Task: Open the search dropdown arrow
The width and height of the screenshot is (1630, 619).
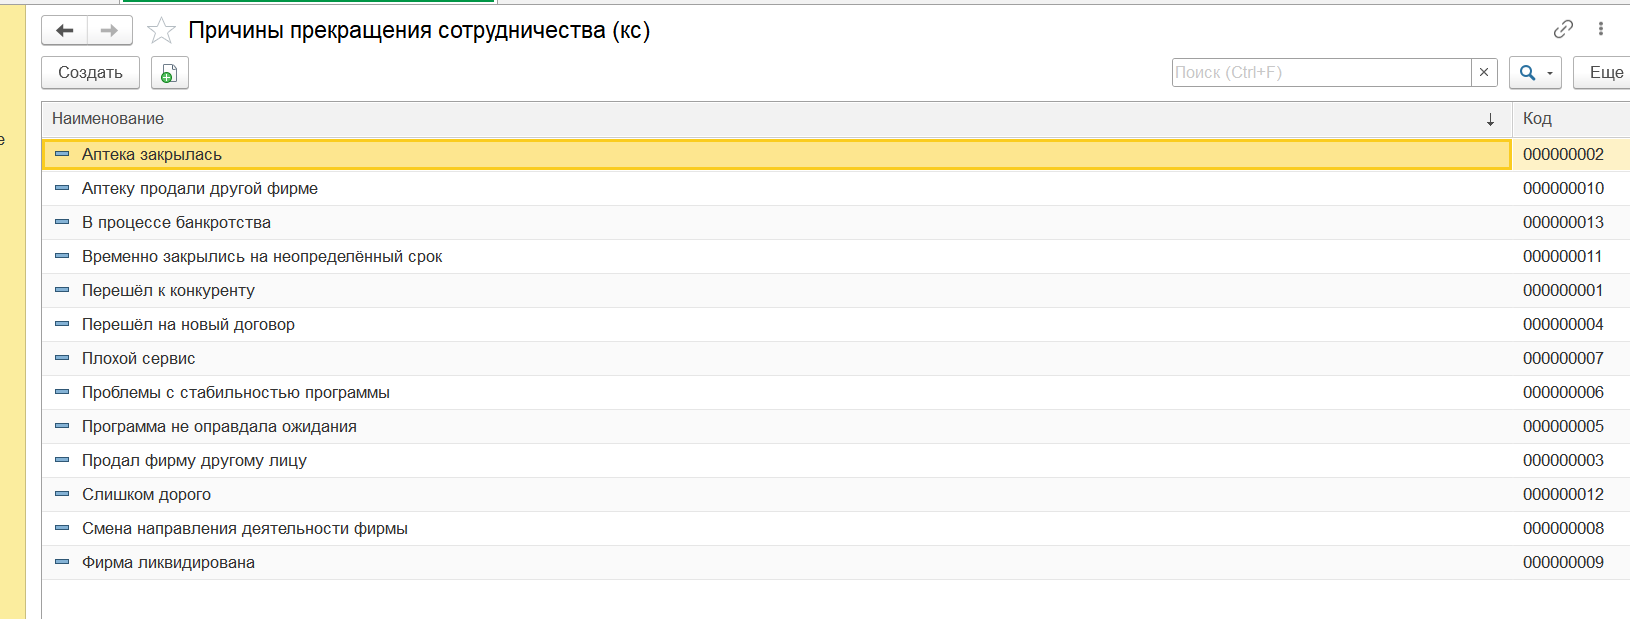Action: pos(1550,73)
